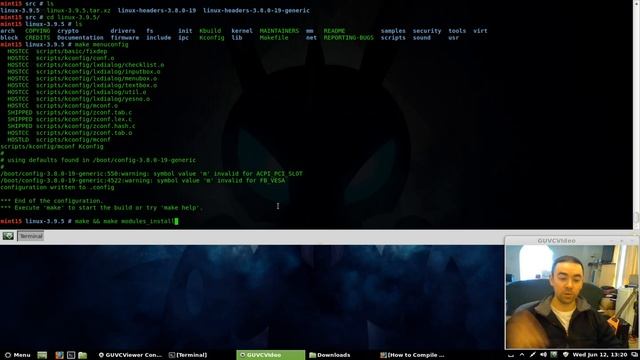640x360 pixels.
Task: Click the terminal's vertical scrollbar
Action: (636, 114)
